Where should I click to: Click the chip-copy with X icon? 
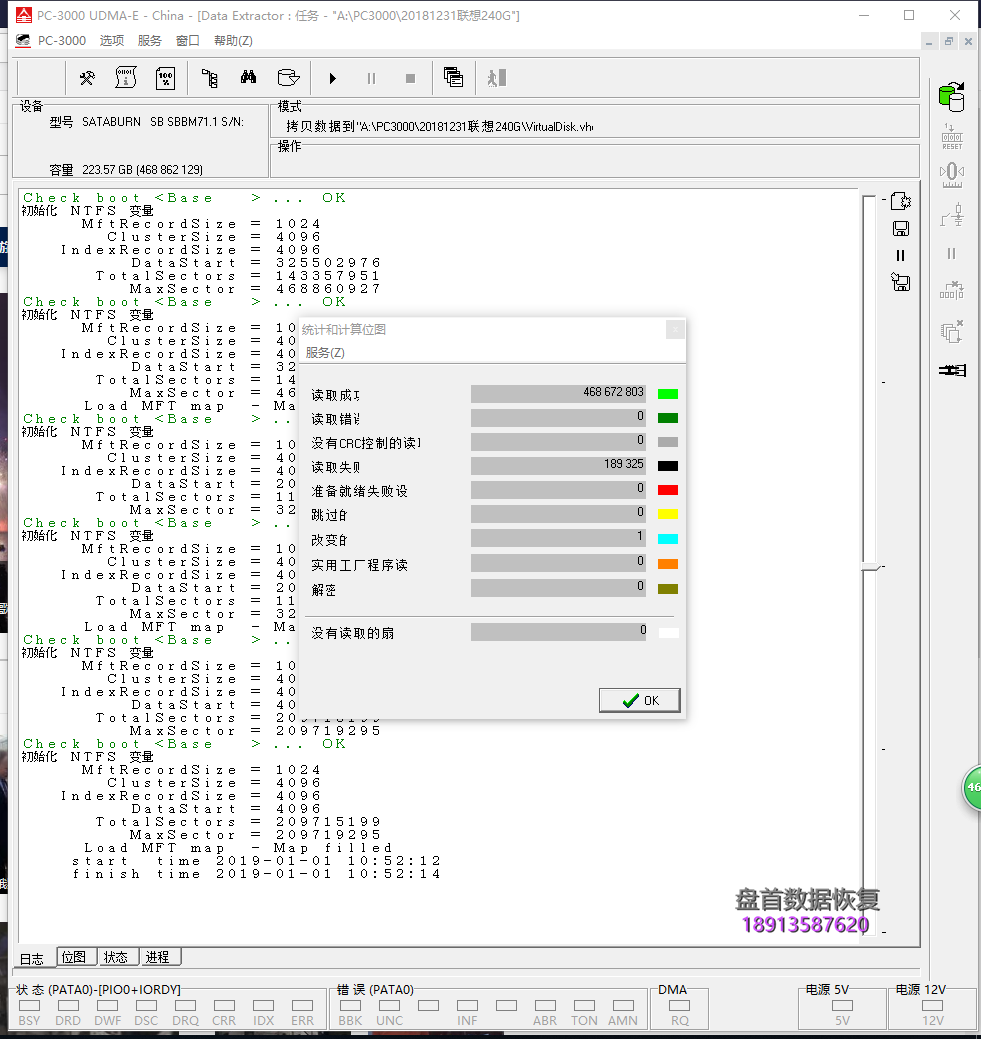(952, 331)
